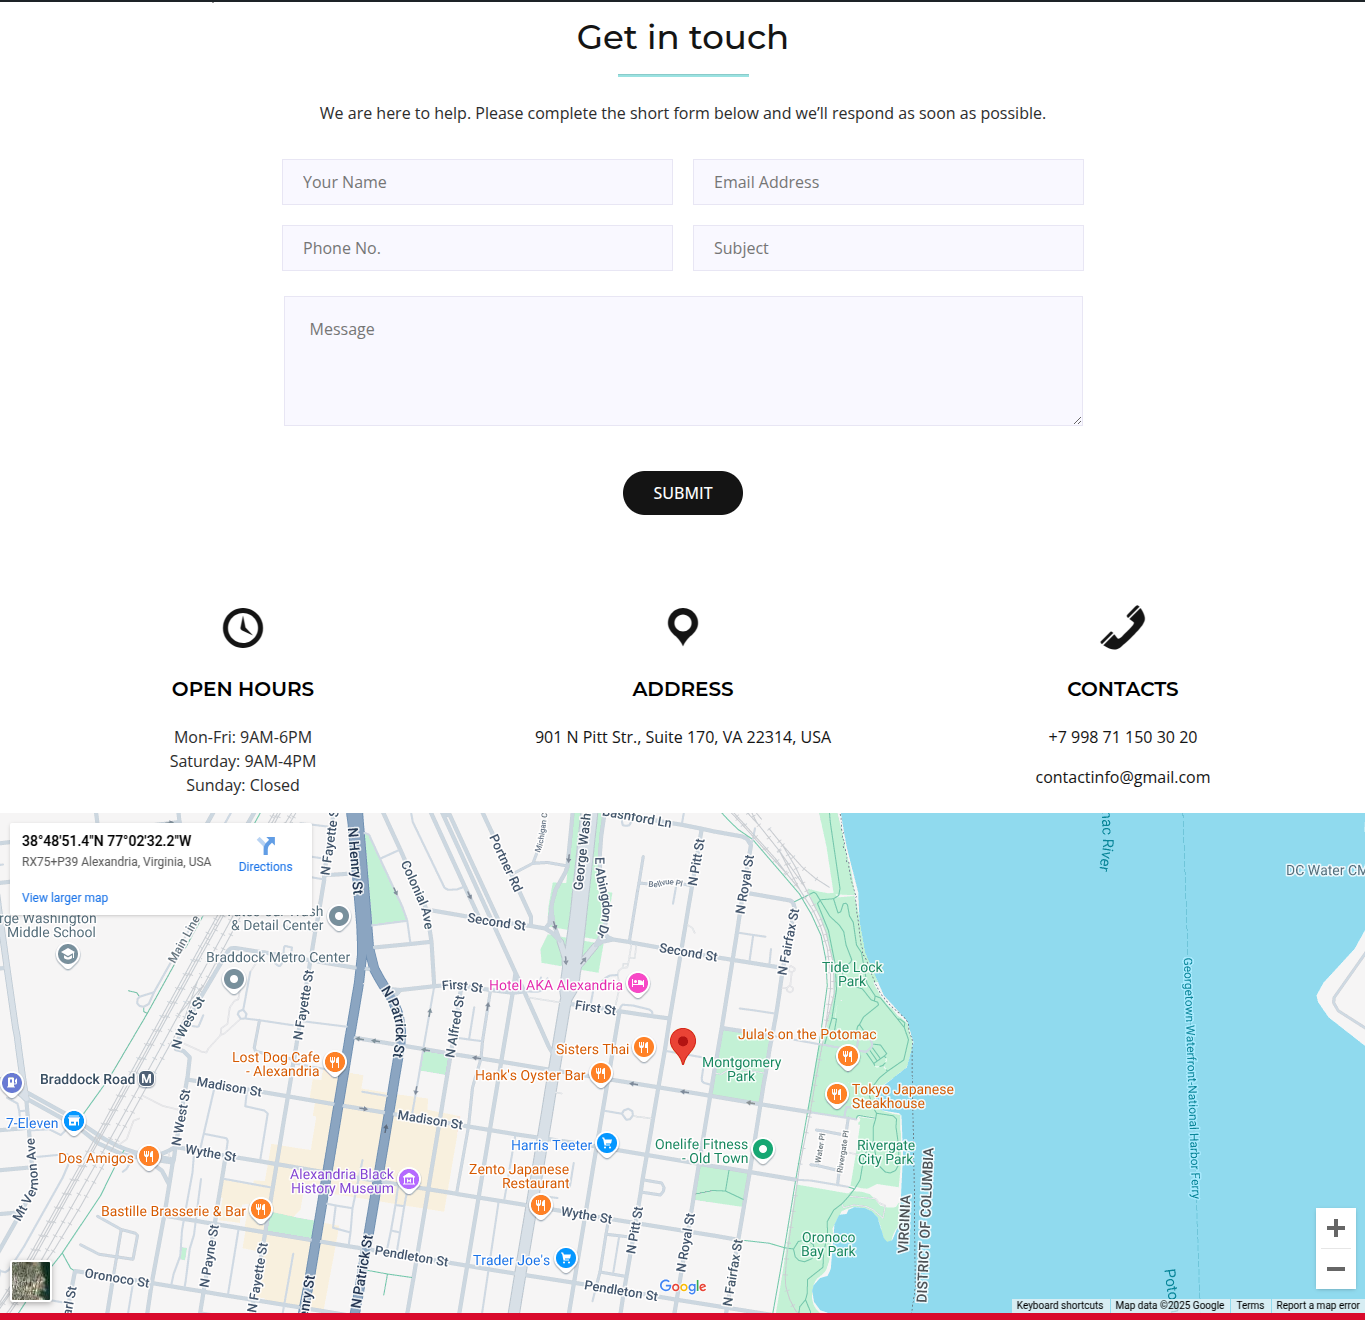Switch to satellite view thumbnail
The height and width of the screenshot is (1320, 1365).
31,1281
